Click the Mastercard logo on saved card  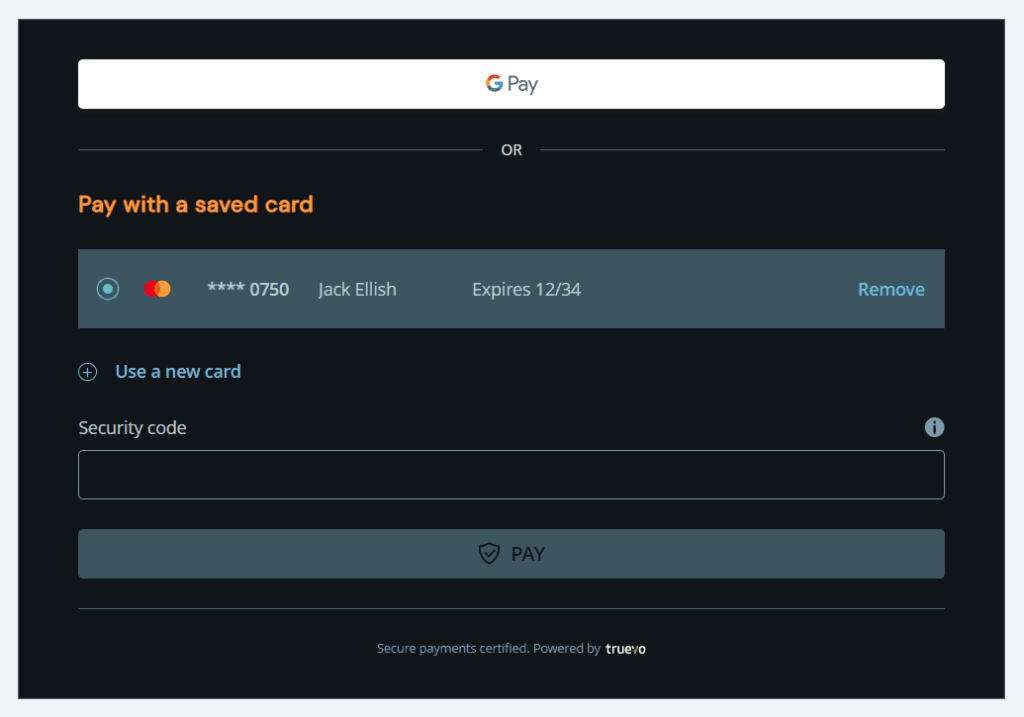pos(157,289)
